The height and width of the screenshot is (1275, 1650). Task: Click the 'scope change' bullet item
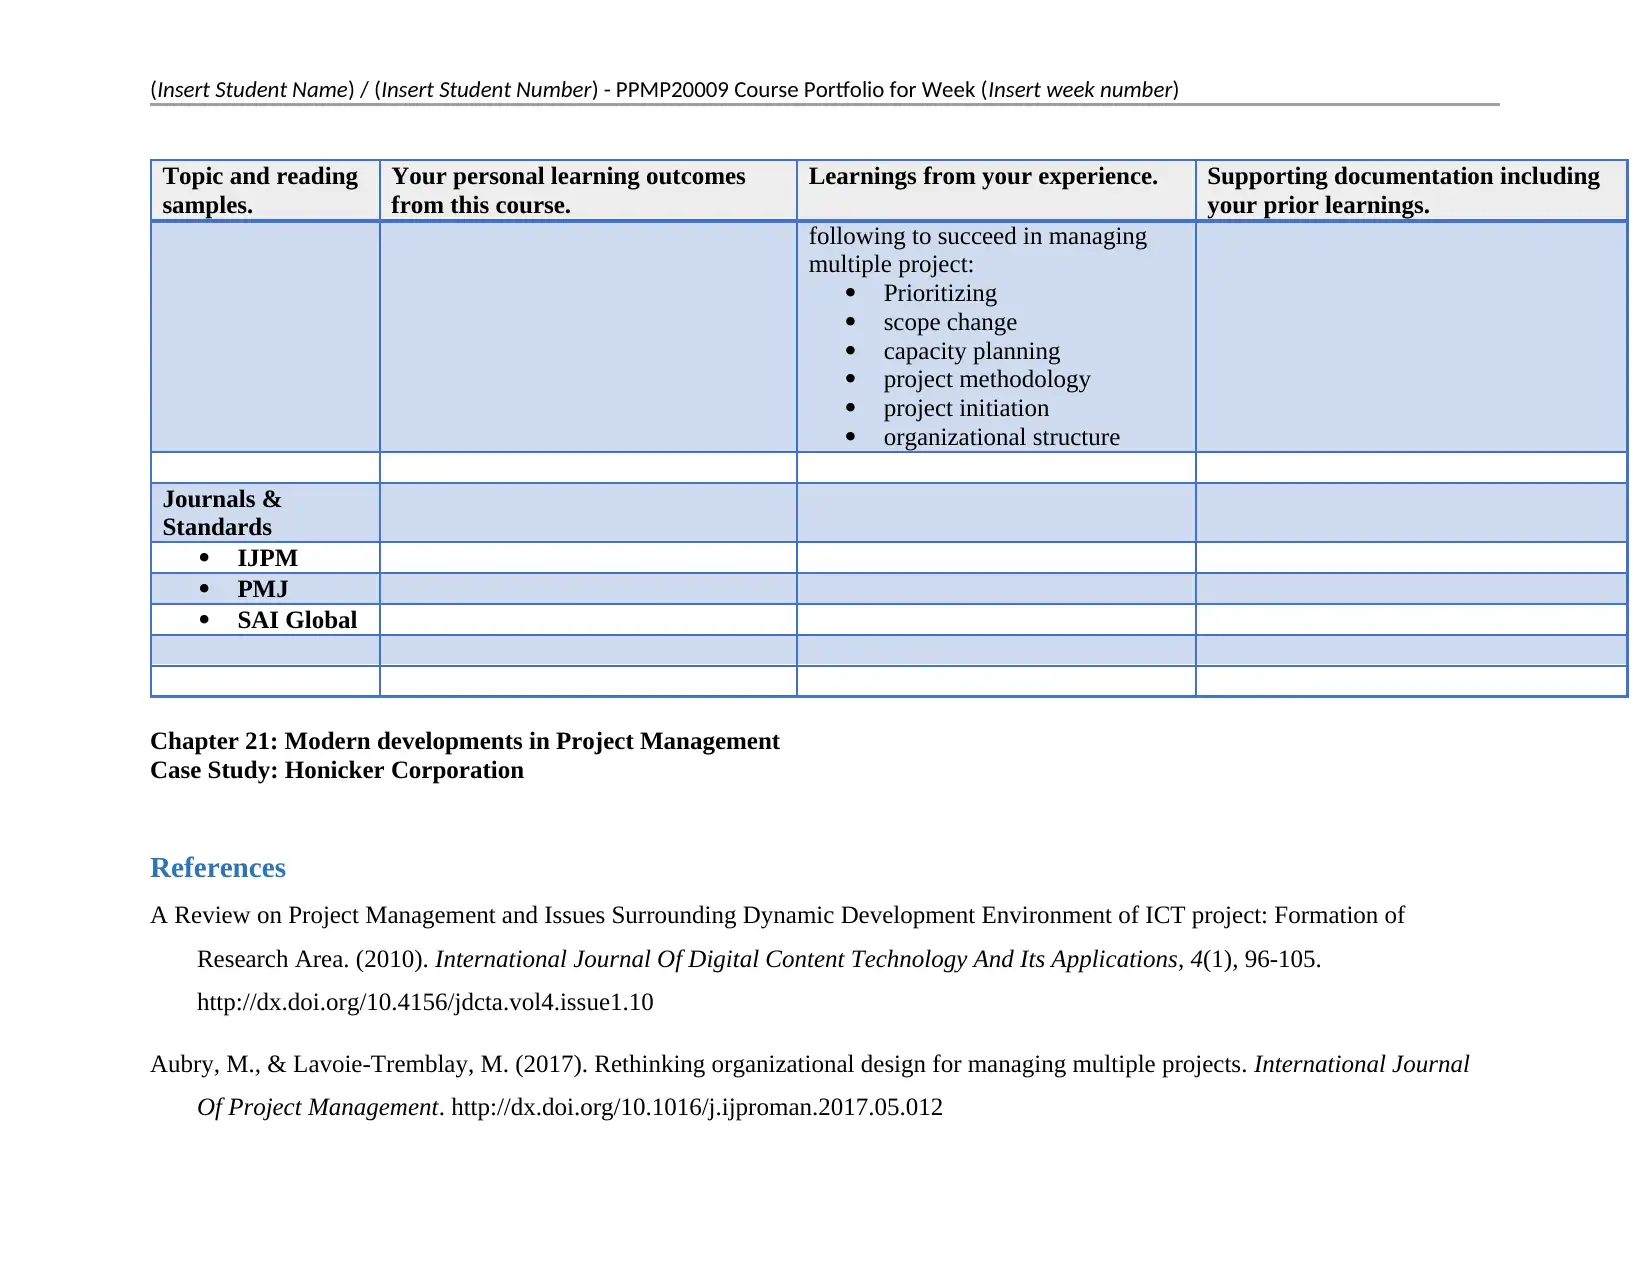tap(950, 322)
